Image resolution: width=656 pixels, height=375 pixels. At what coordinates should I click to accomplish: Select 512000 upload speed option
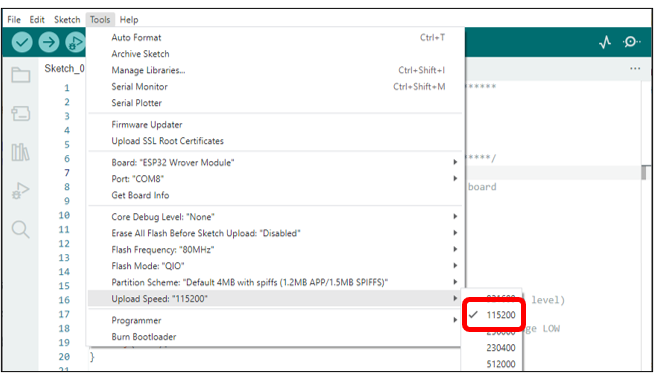492,364
